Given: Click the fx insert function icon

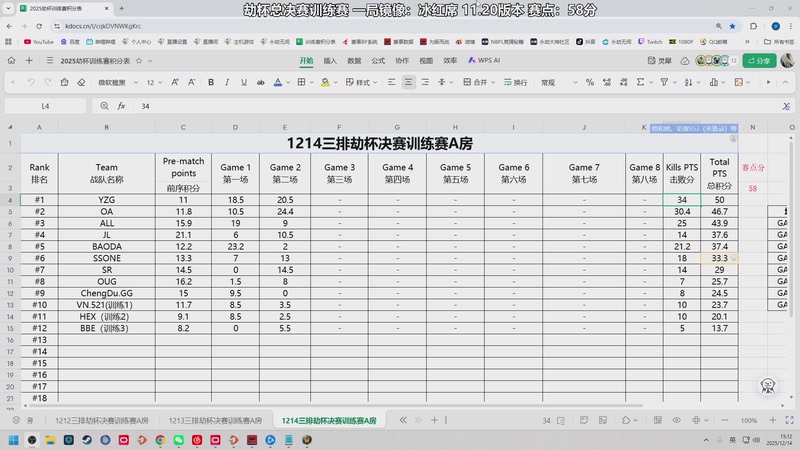Looking at the screenshot, I should pyautogui.click(x=121, y=106).
